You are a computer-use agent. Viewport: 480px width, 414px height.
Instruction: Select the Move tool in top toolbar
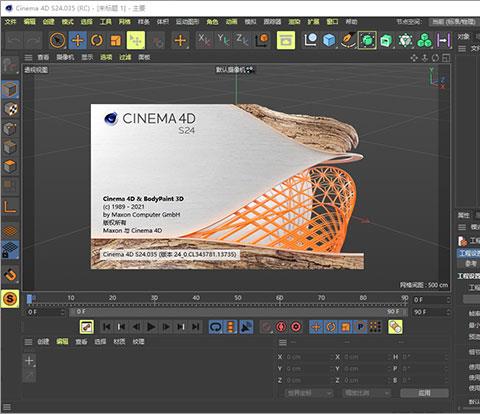(78, 40)
